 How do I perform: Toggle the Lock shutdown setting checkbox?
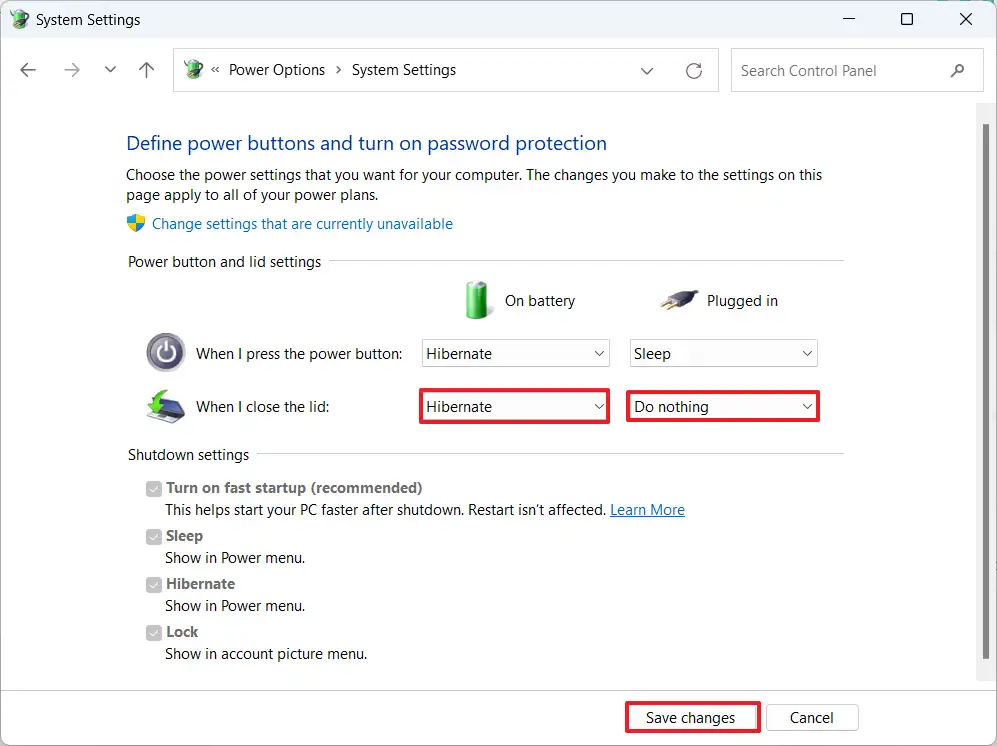click(x=154, y=633)
